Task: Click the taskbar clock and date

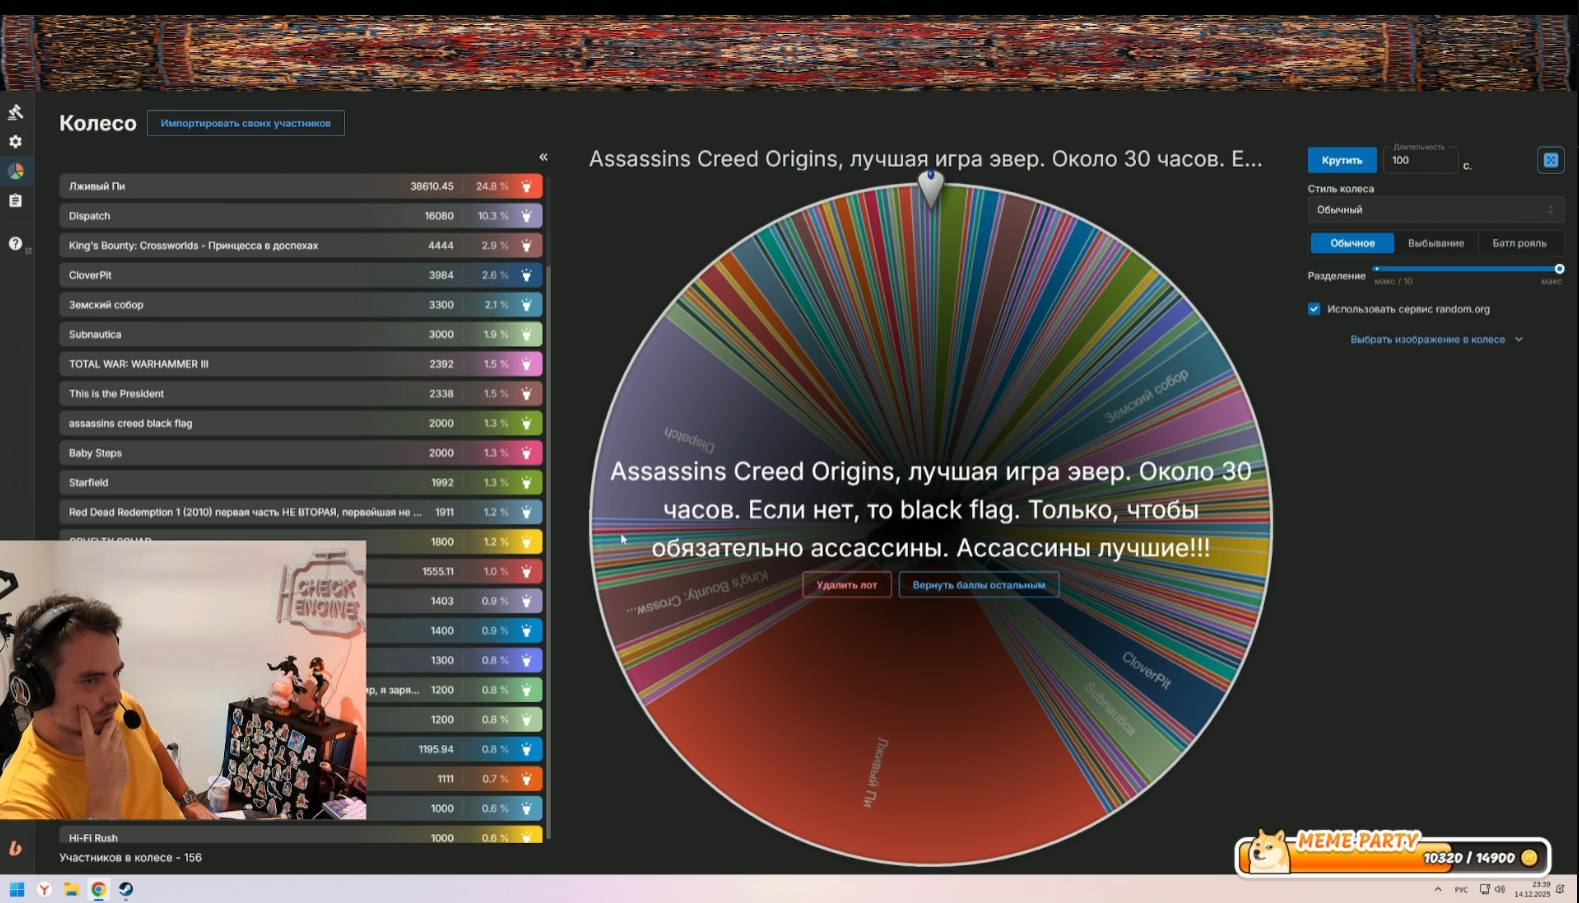Action: [1532, 889]
